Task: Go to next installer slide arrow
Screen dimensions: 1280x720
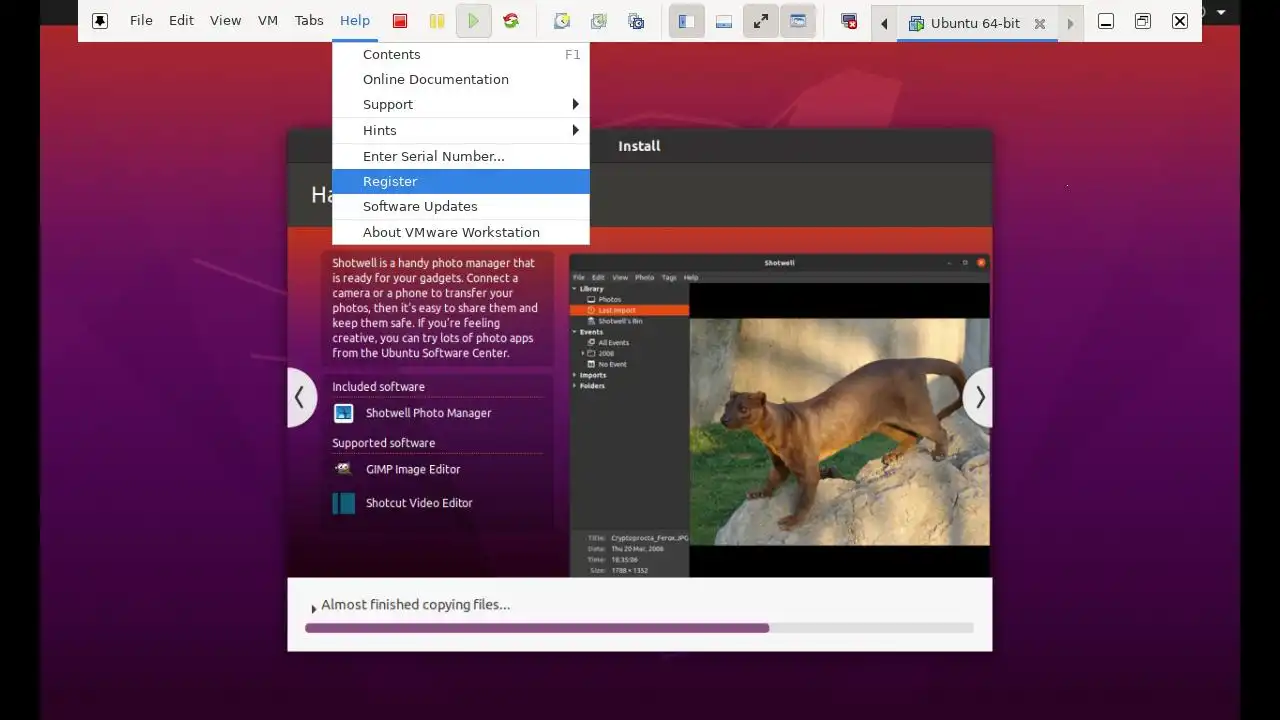Action: click(979, 397)
